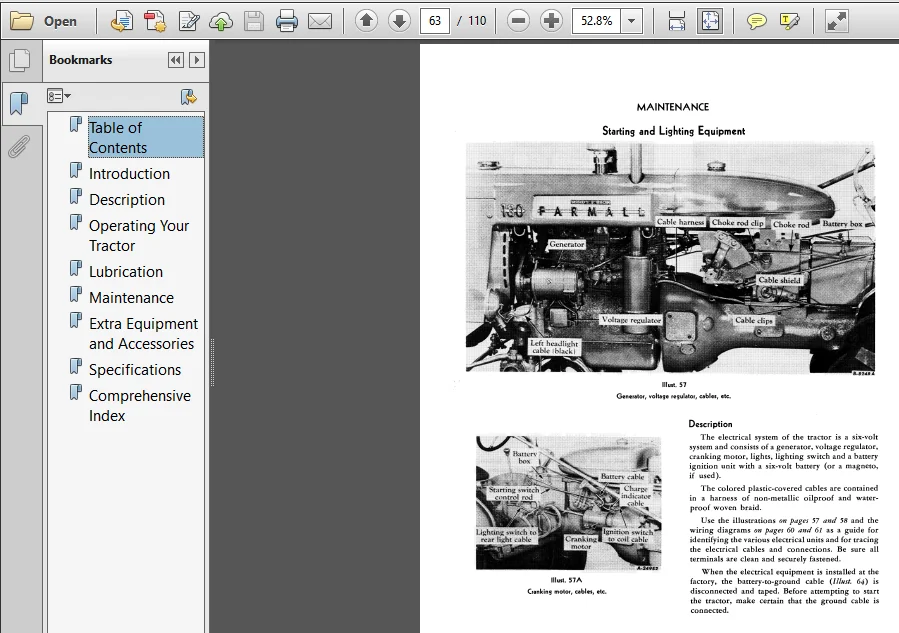Screen dimensions: 899x633
Task: Click the upload to cloud icon
Action: (221, 22)
